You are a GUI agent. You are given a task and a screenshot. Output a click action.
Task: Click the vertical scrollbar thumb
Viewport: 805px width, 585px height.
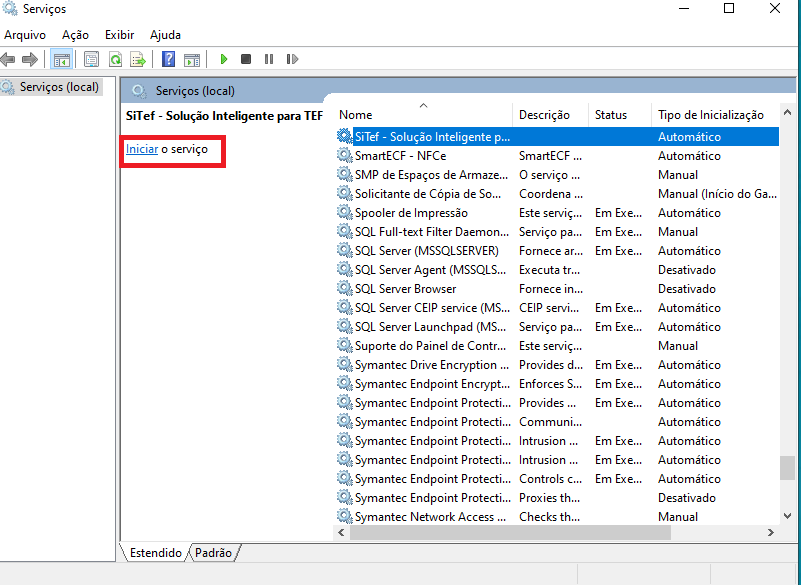pos(788,468)
